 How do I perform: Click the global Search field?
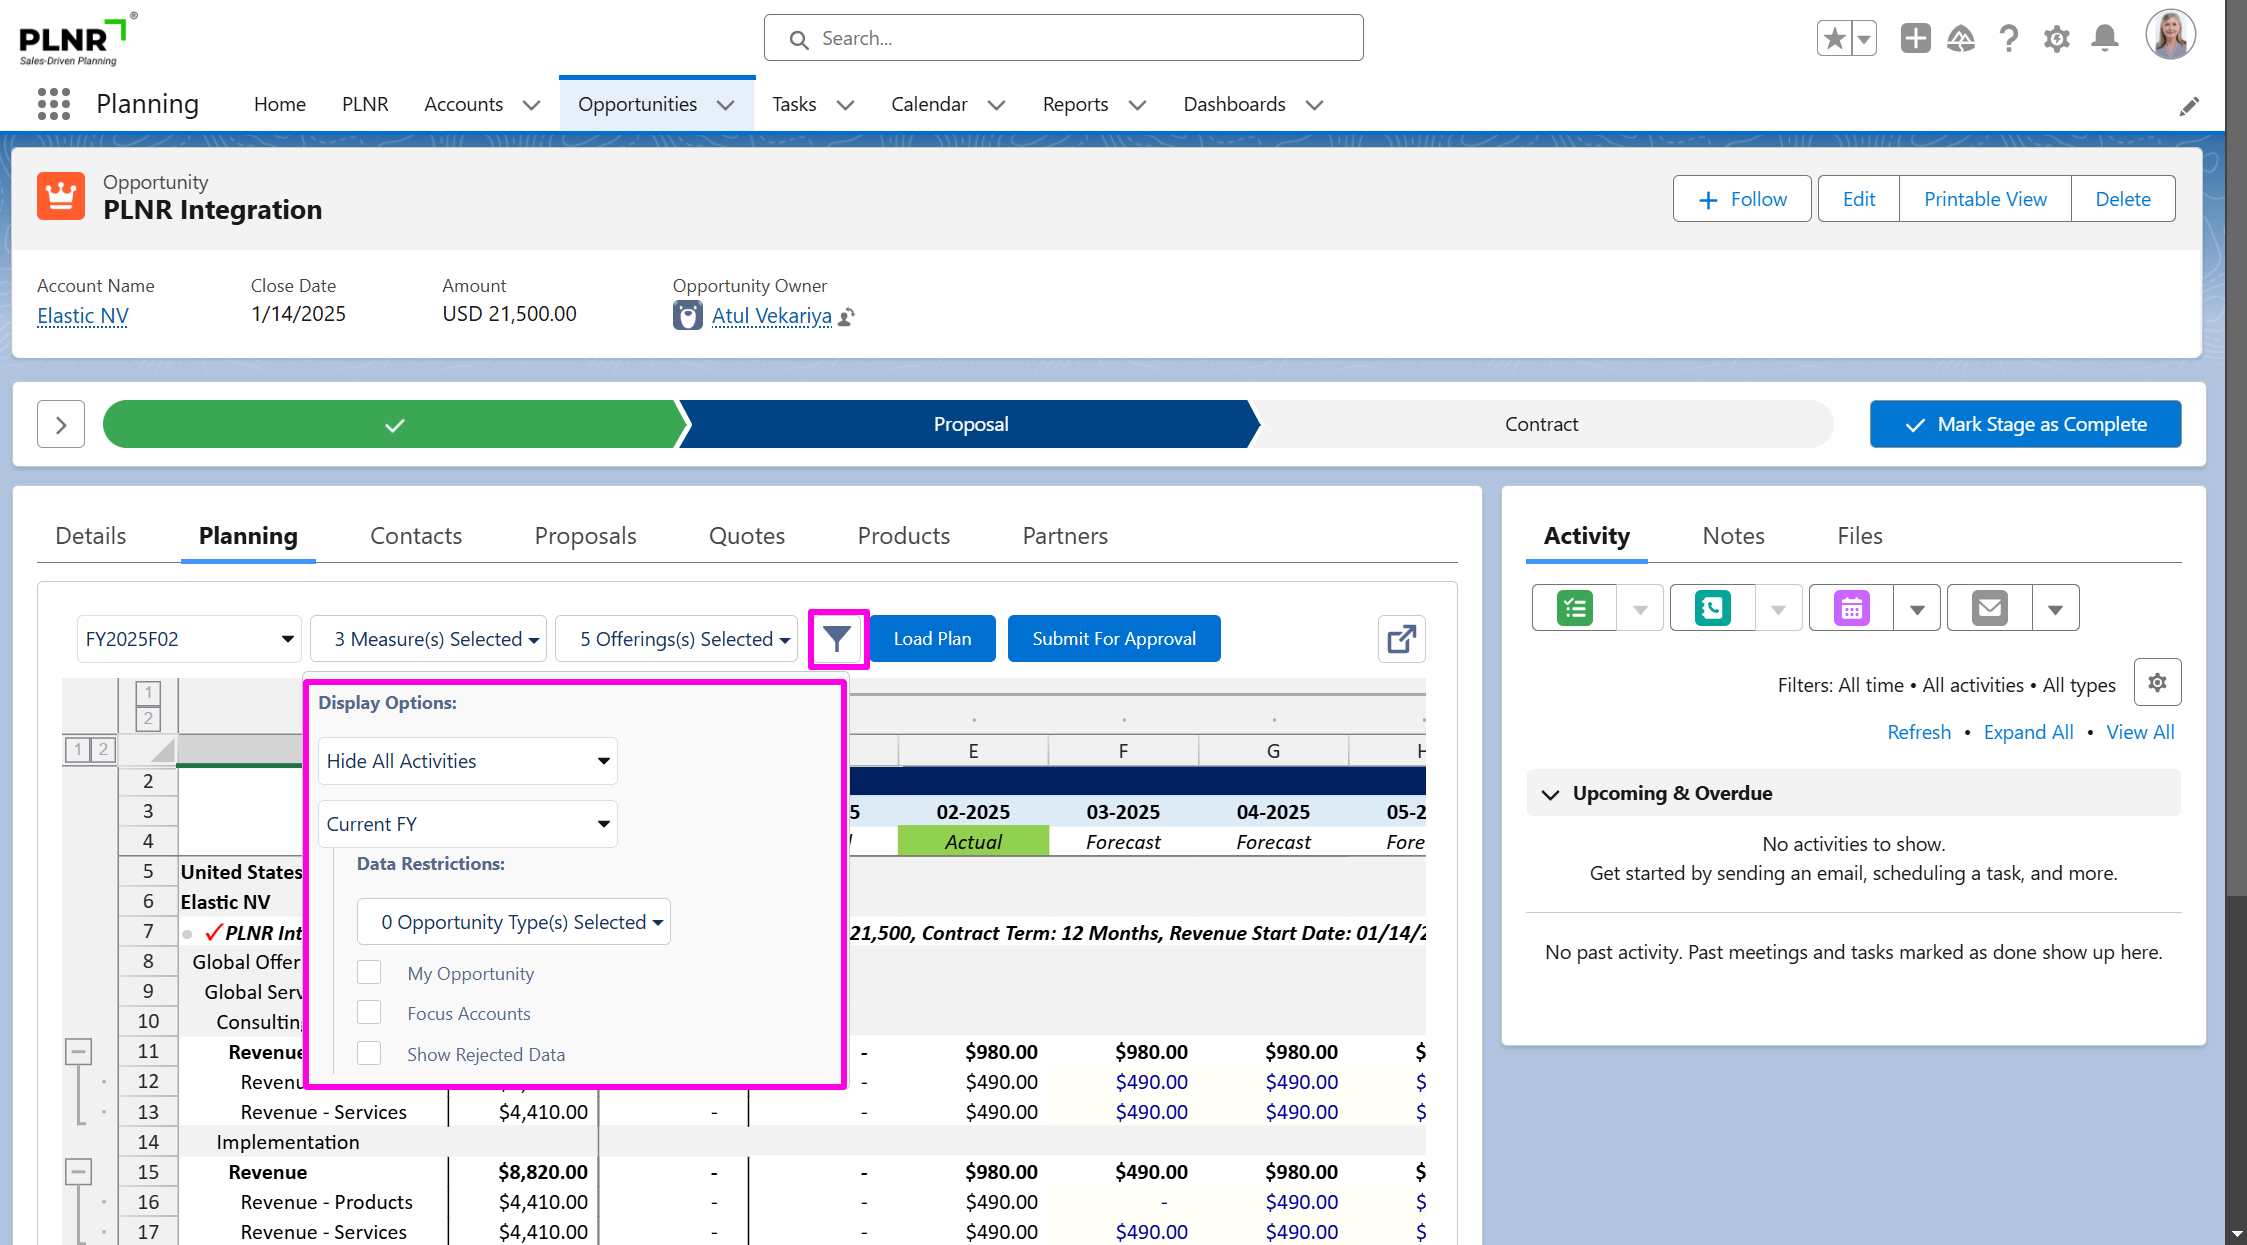tap(1063, 38)
